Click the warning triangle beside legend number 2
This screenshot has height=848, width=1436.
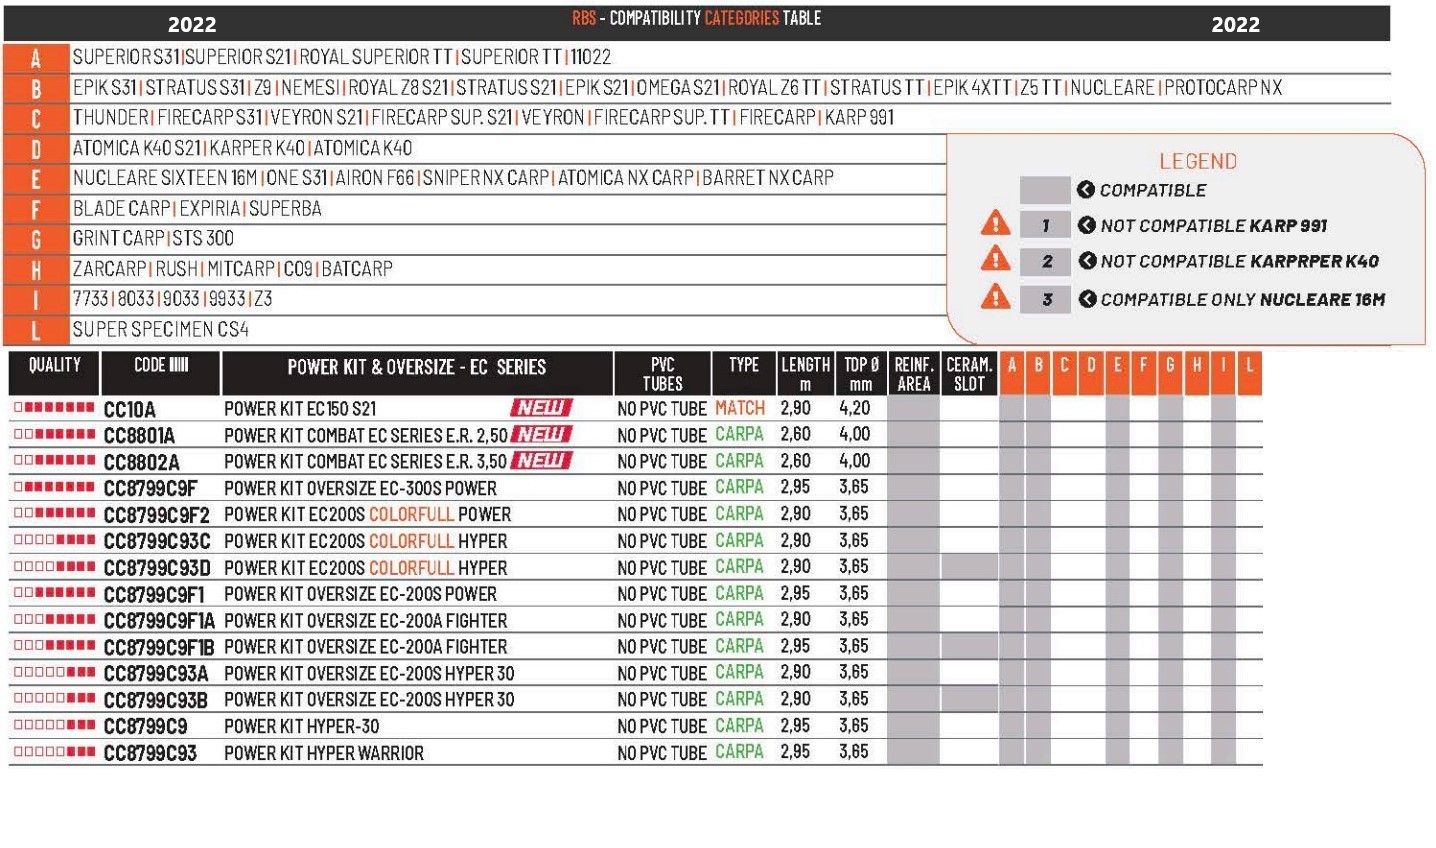[x=995, y=259]
